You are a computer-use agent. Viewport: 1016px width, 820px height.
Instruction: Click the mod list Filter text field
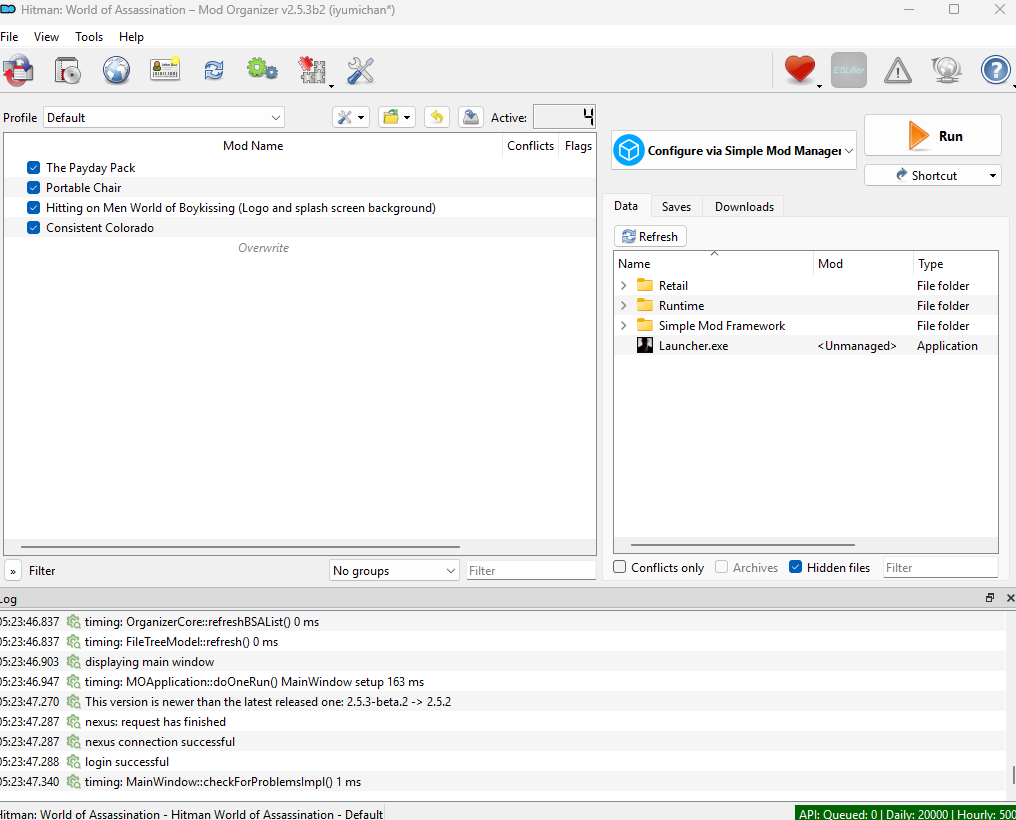[530, 571]
